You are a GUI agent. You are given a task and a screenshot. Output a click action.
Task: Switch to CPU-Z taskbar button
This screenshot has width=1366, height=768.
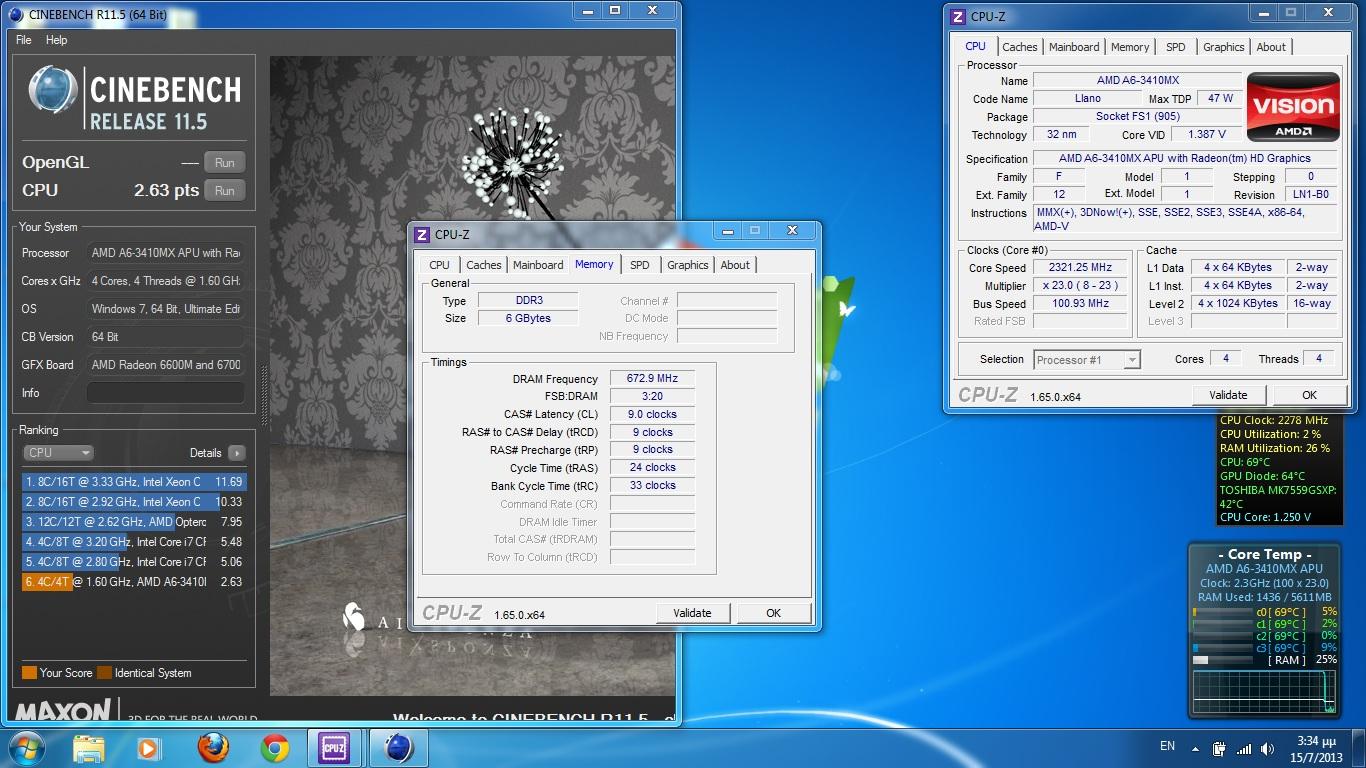[x=334, y=748]
